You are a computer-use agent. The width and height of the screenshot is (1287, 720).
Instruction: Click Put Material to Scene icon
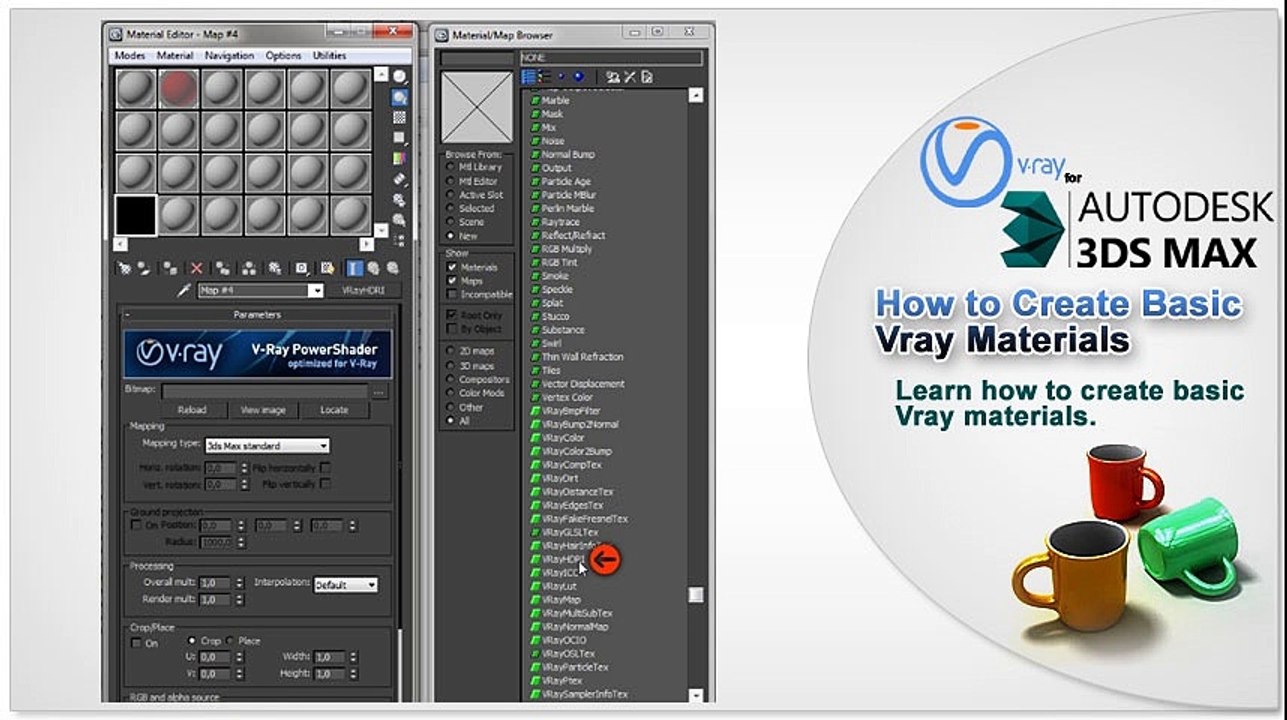[144, 268]
